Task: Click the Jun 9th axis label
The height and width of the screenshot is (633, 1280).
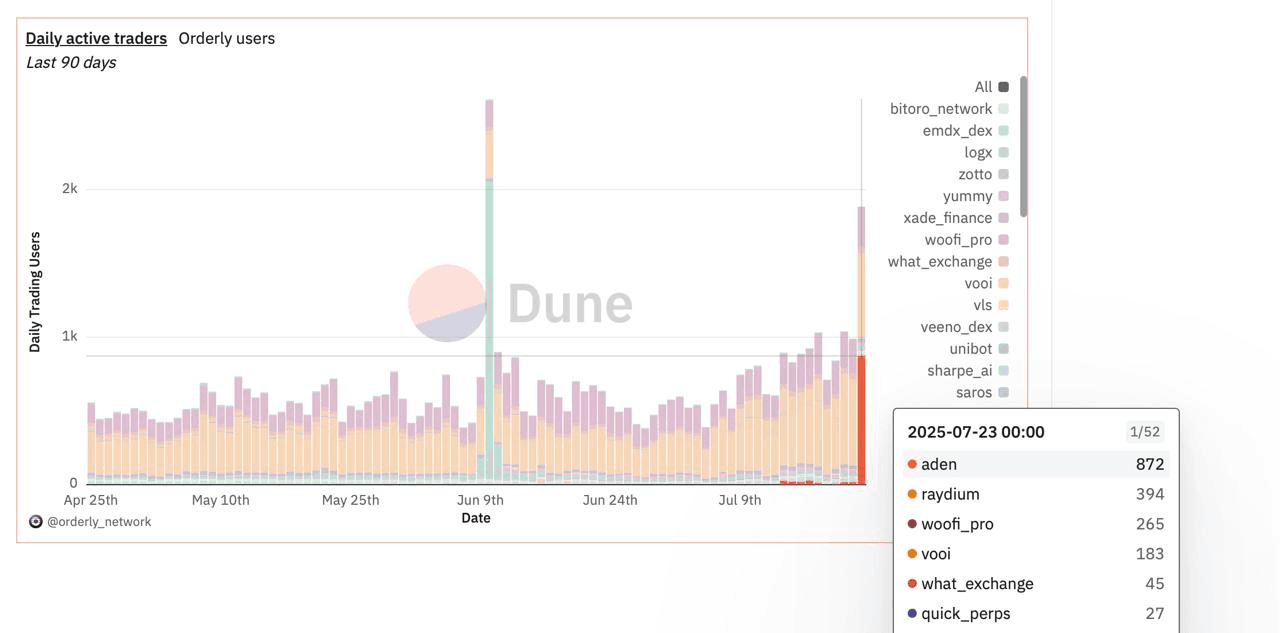Action: click(480, 500)
